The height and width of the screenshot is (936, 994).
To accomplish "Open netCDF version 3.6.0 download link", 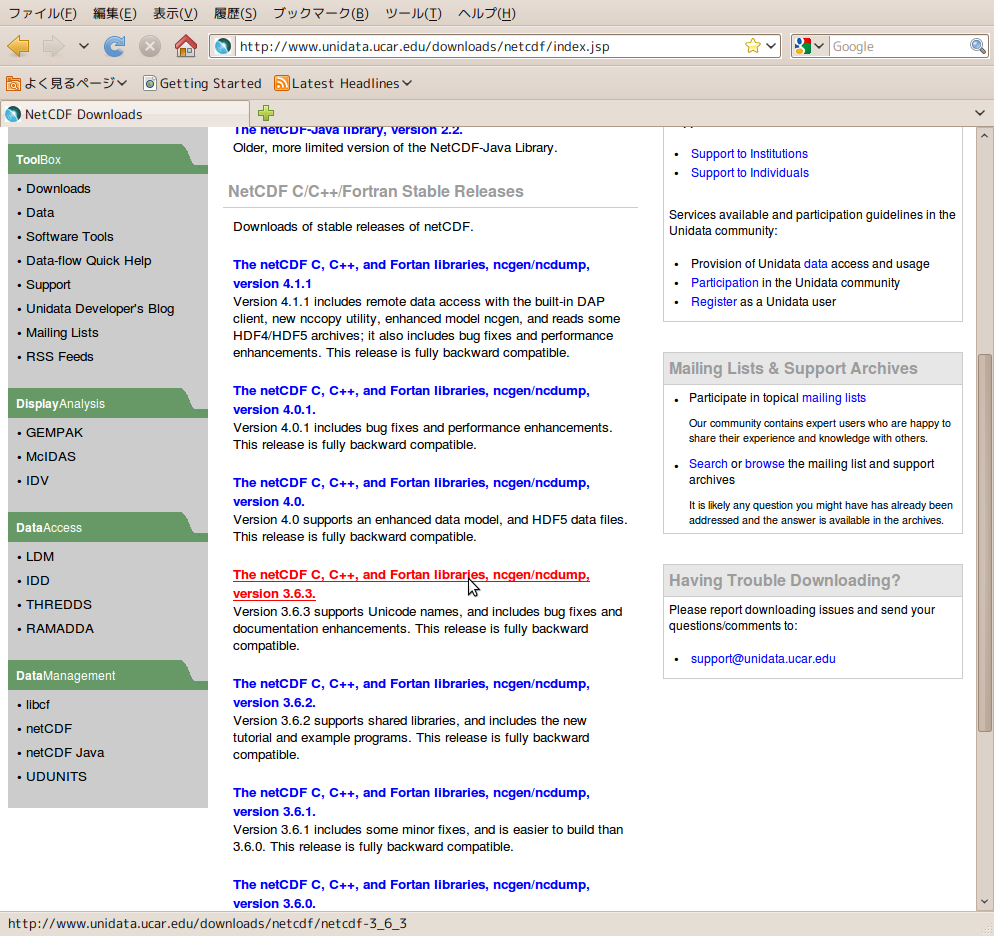I will coord(411,894).
